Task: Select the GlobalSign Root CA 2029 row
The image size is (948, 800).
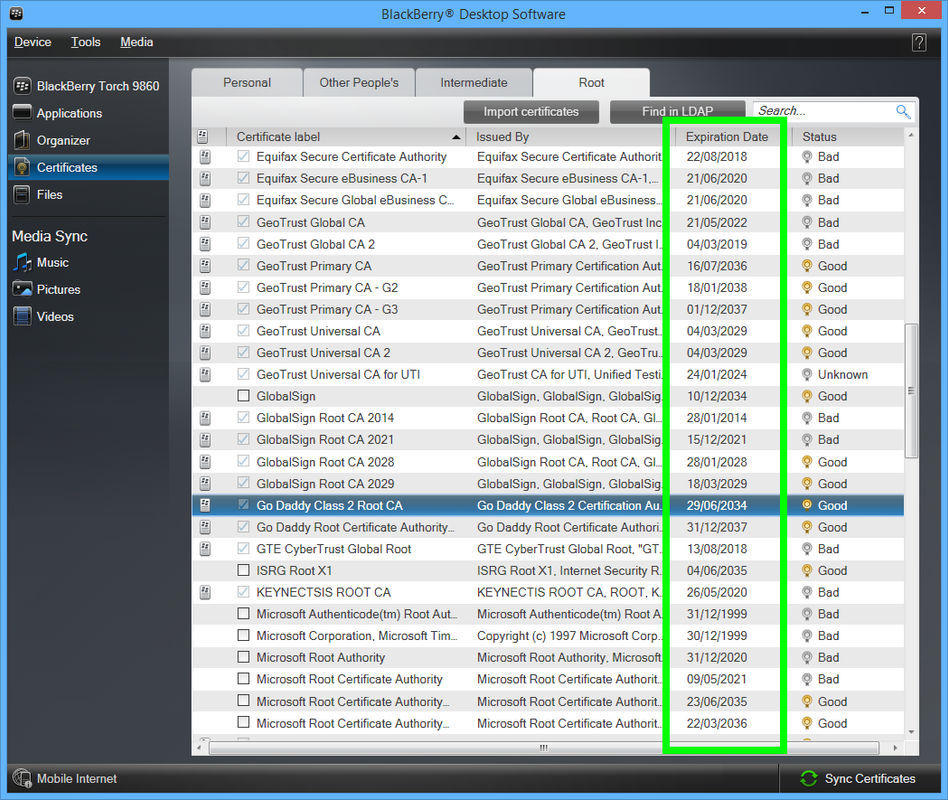Action: click(x=548, y=483)
